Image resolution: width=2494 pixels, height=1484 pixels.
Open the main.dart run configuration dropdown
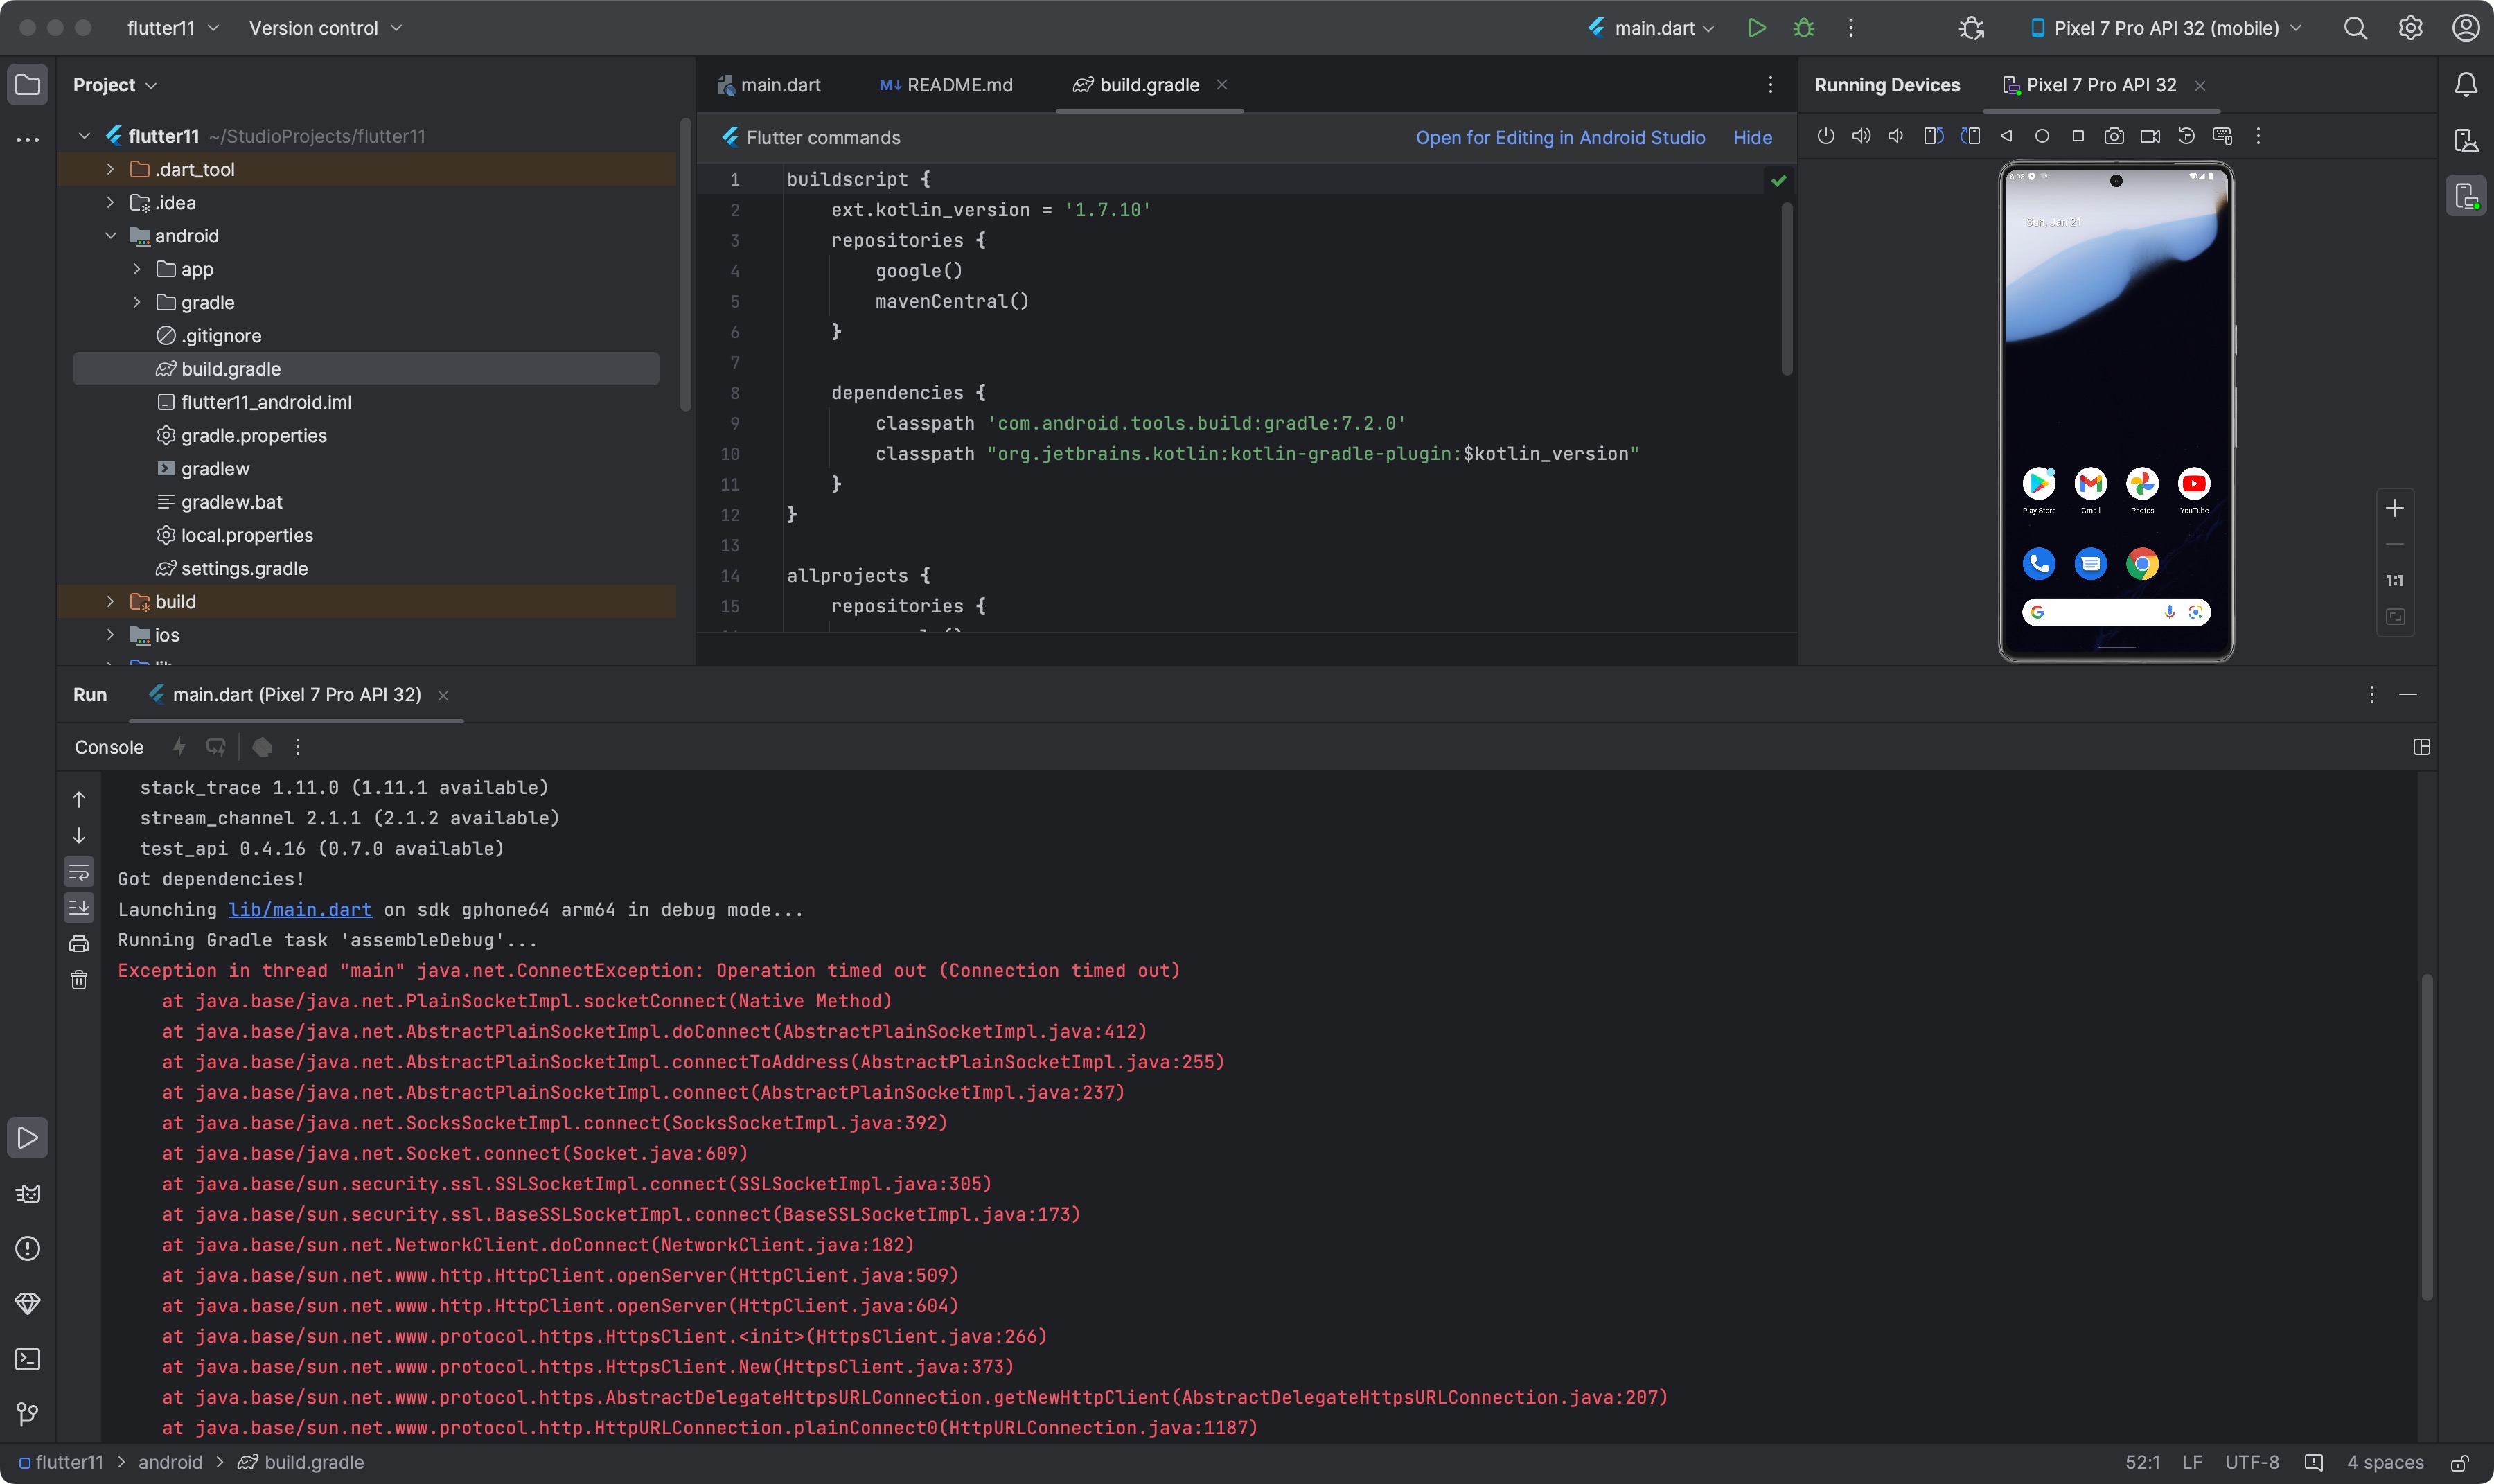coord(1651,28)
